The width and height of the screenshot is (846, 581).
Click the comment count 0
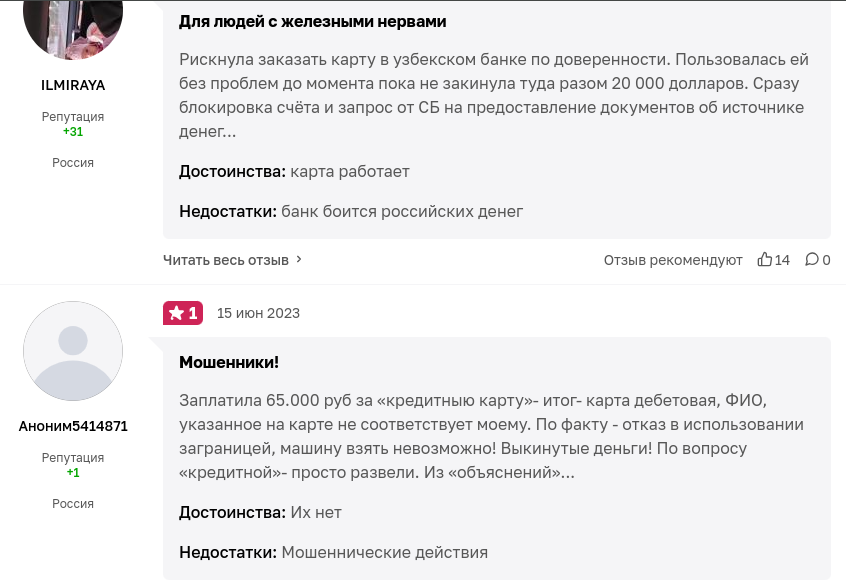826,260
